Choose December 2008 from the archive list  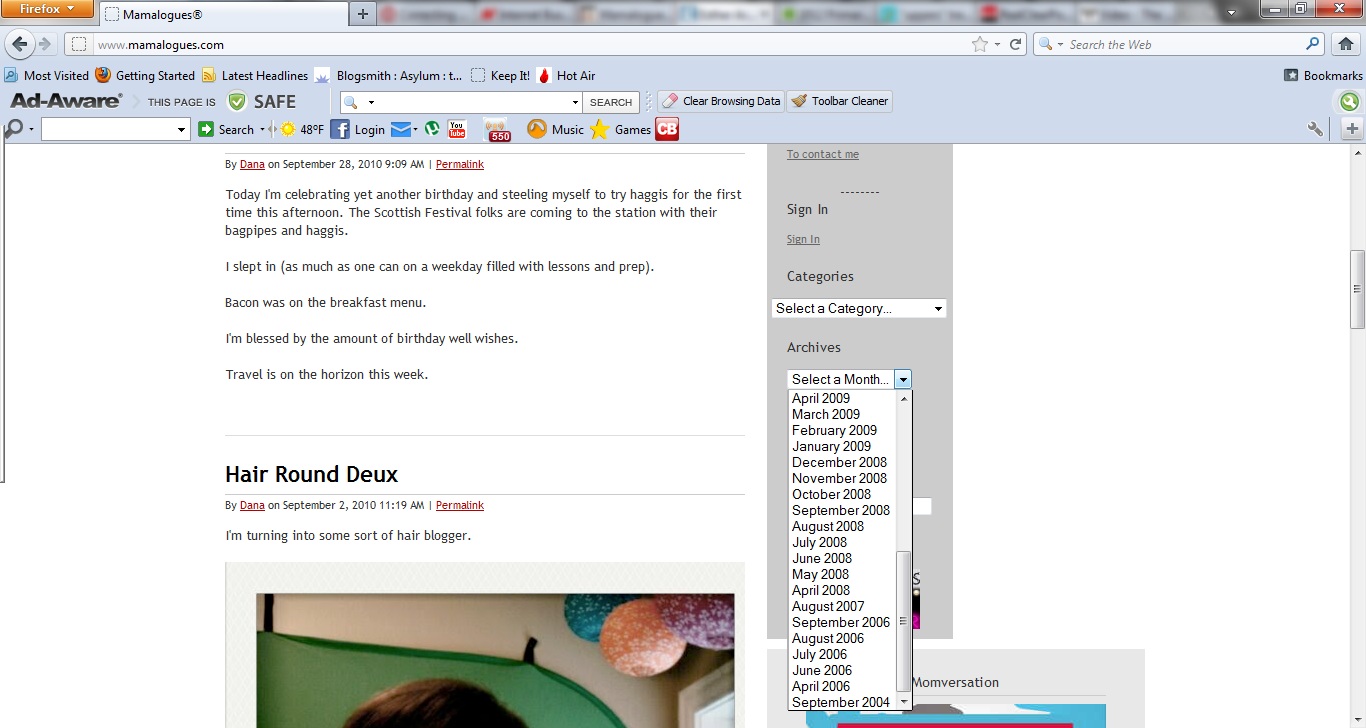pos(839,462)
